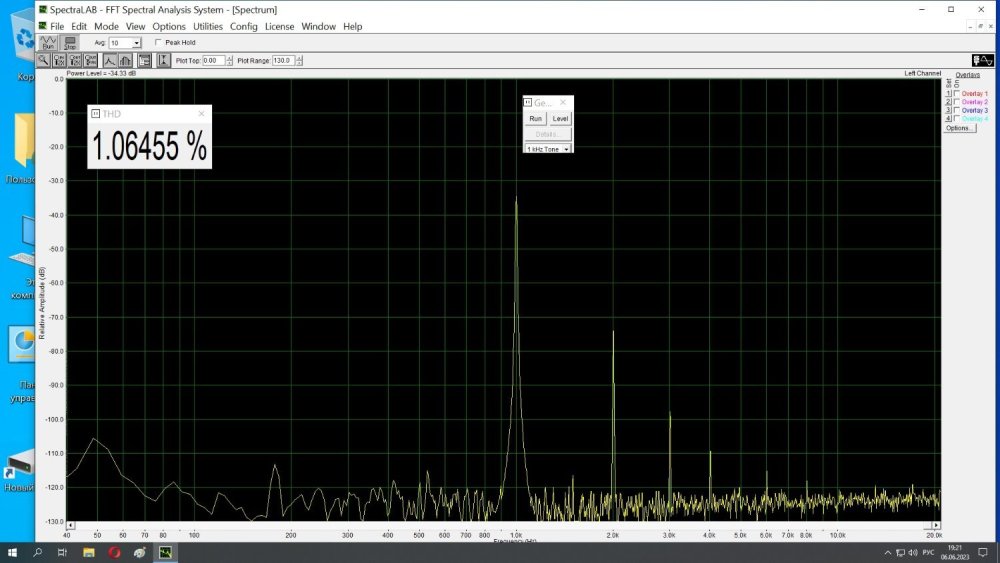Turn on the Overlay 1 checkbox
The height and width of the screenshot is (563, 1000).
click(x=957, y=93)
